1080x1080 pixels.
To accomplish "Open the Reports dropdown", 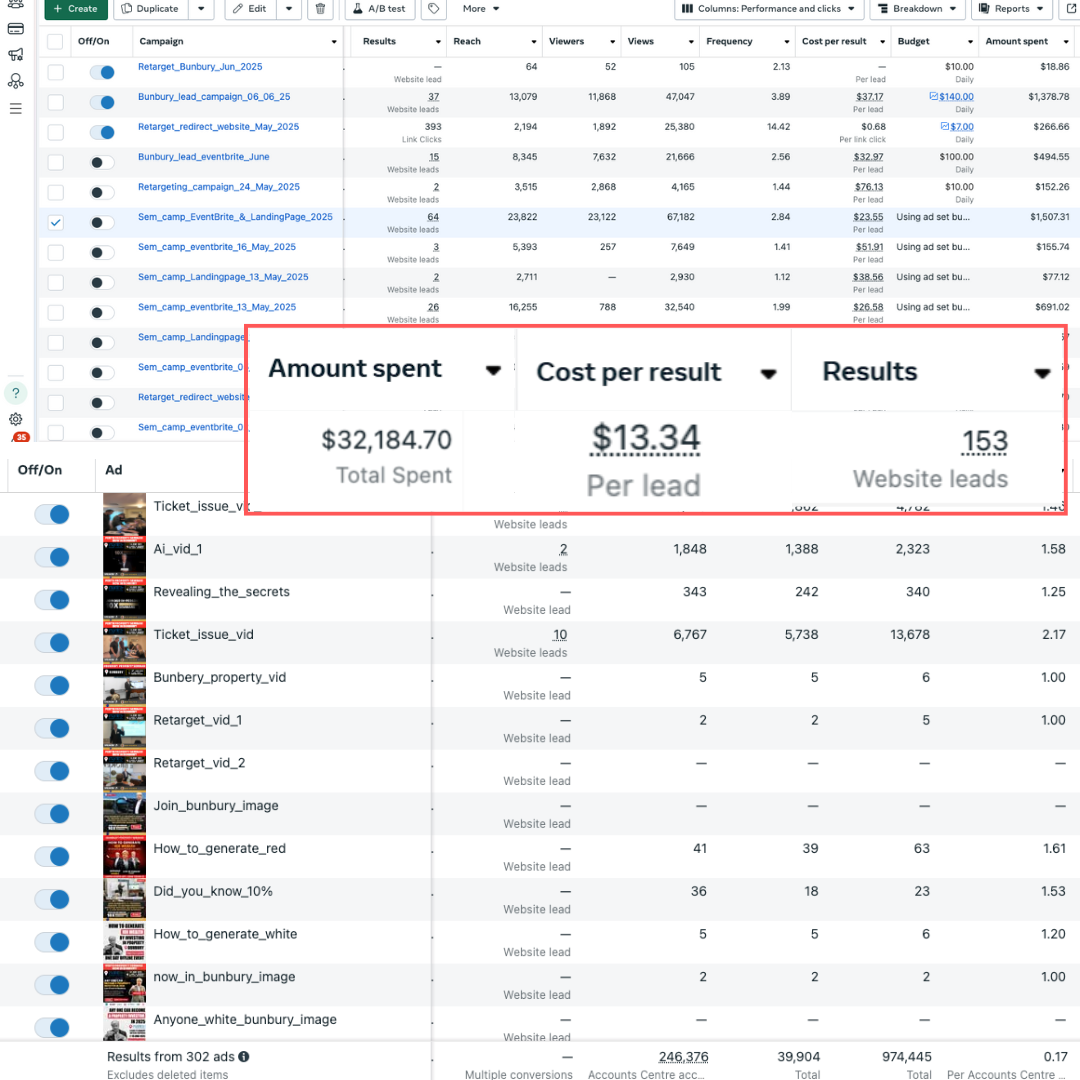I will 1011,9.
